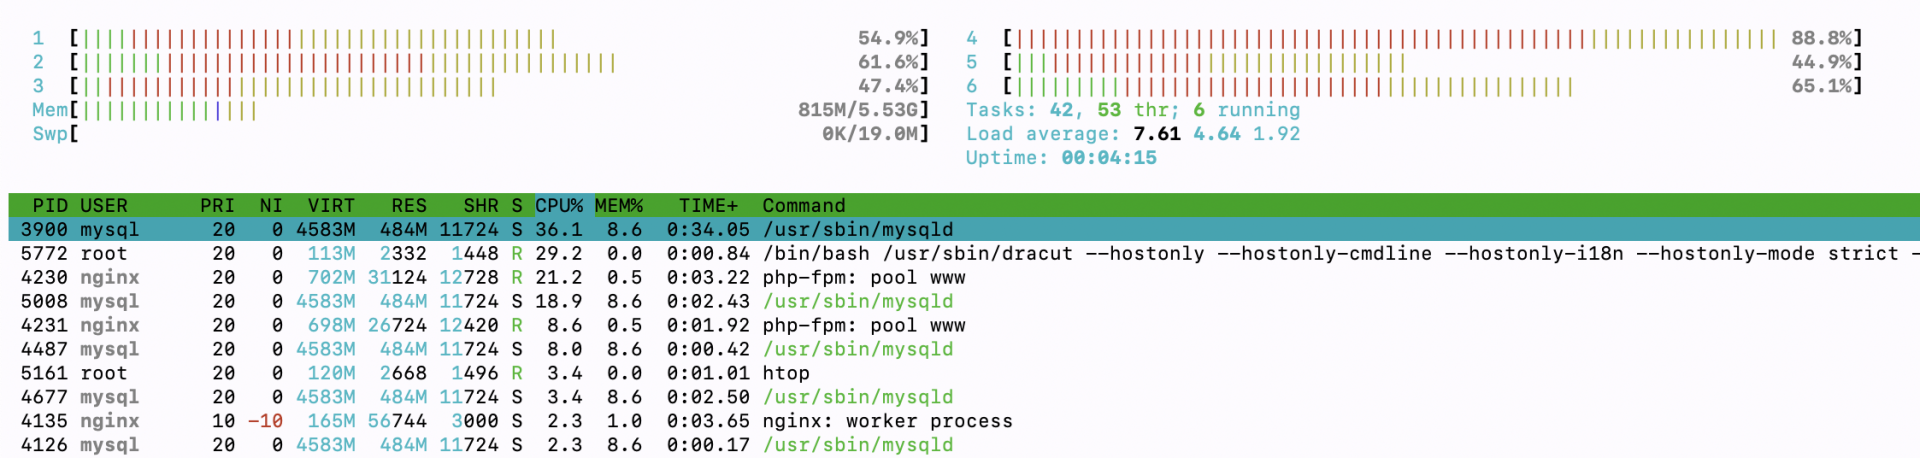The width and height of the screenshot is (1920, 458).
Task: Click the Load average 7.61 value
Action: click(x=1157, y=134)
